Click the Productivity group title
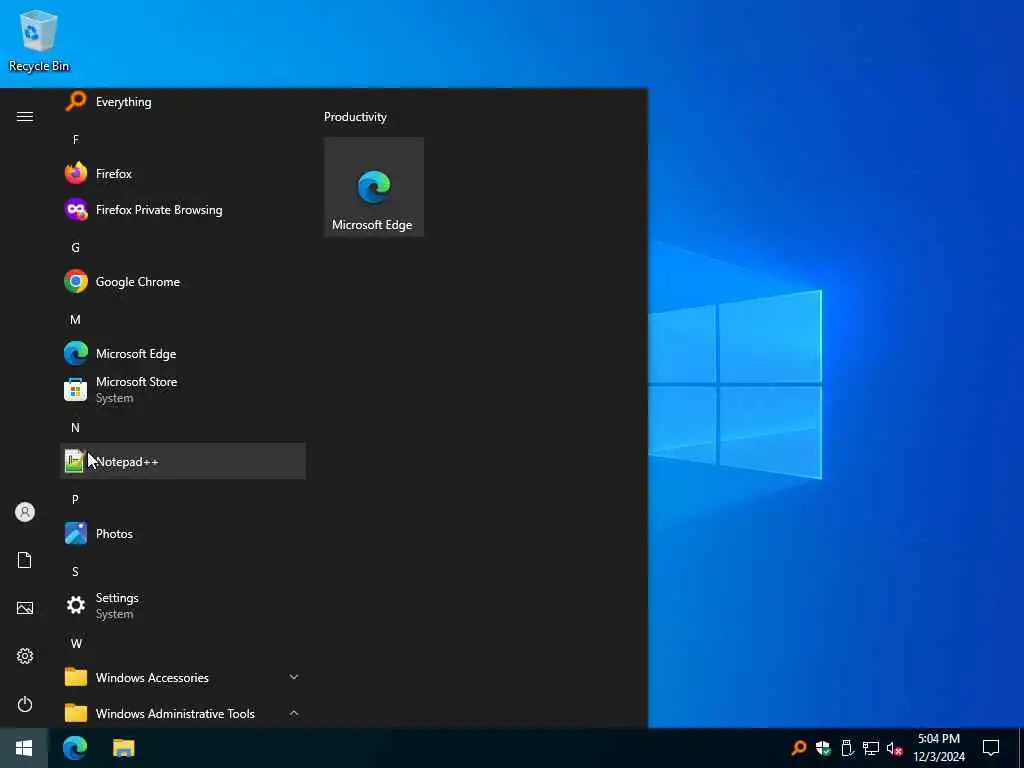 [x=355, y=117]
